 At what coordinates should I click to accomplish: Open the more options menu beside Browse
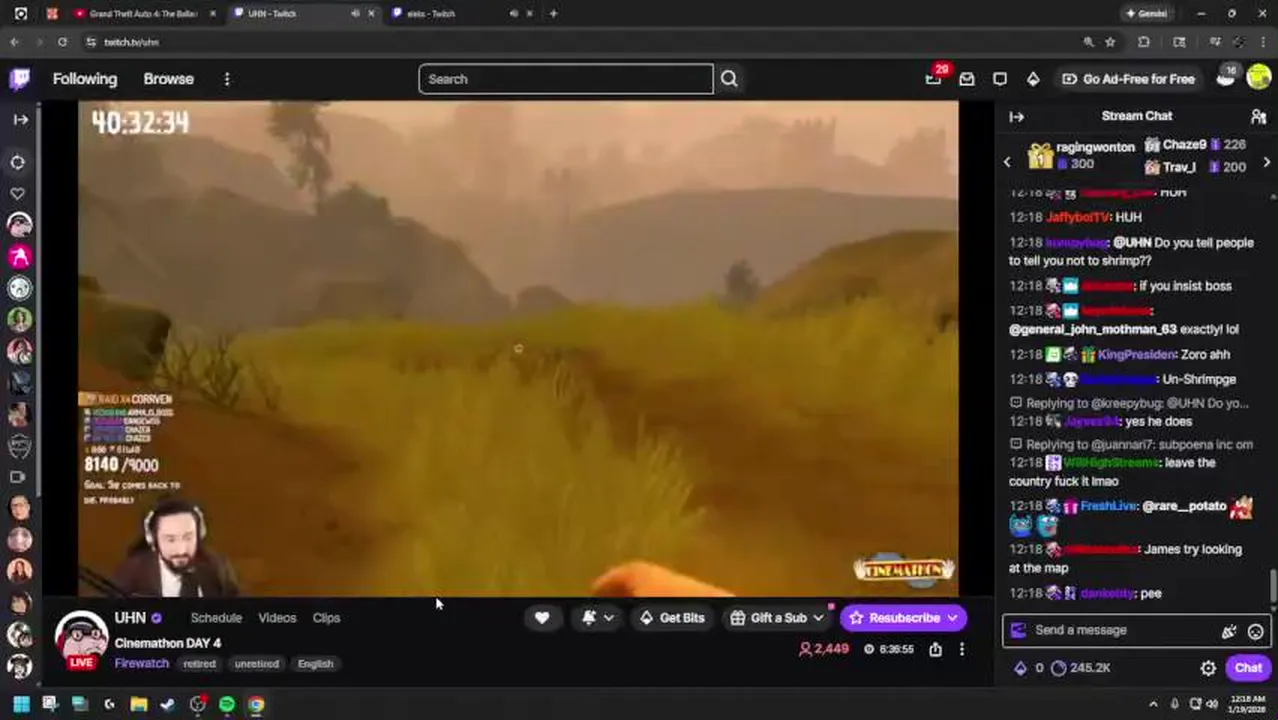point(227,79)
